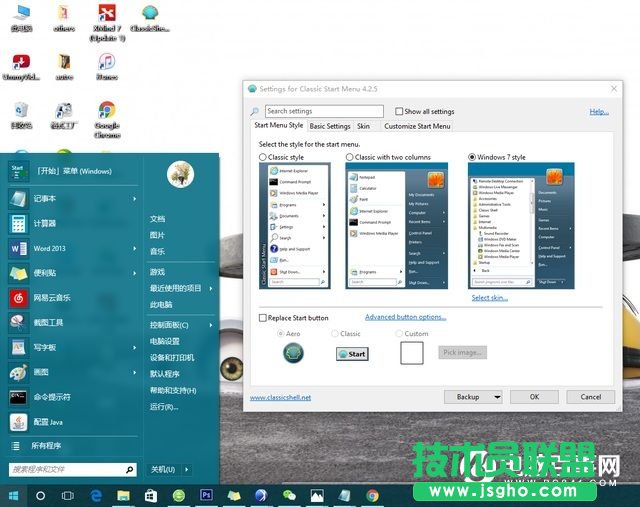This screenshot has height=507, width=640.
Task: Select the iTunes desktop shortcut
Action: tap(107, 67)
